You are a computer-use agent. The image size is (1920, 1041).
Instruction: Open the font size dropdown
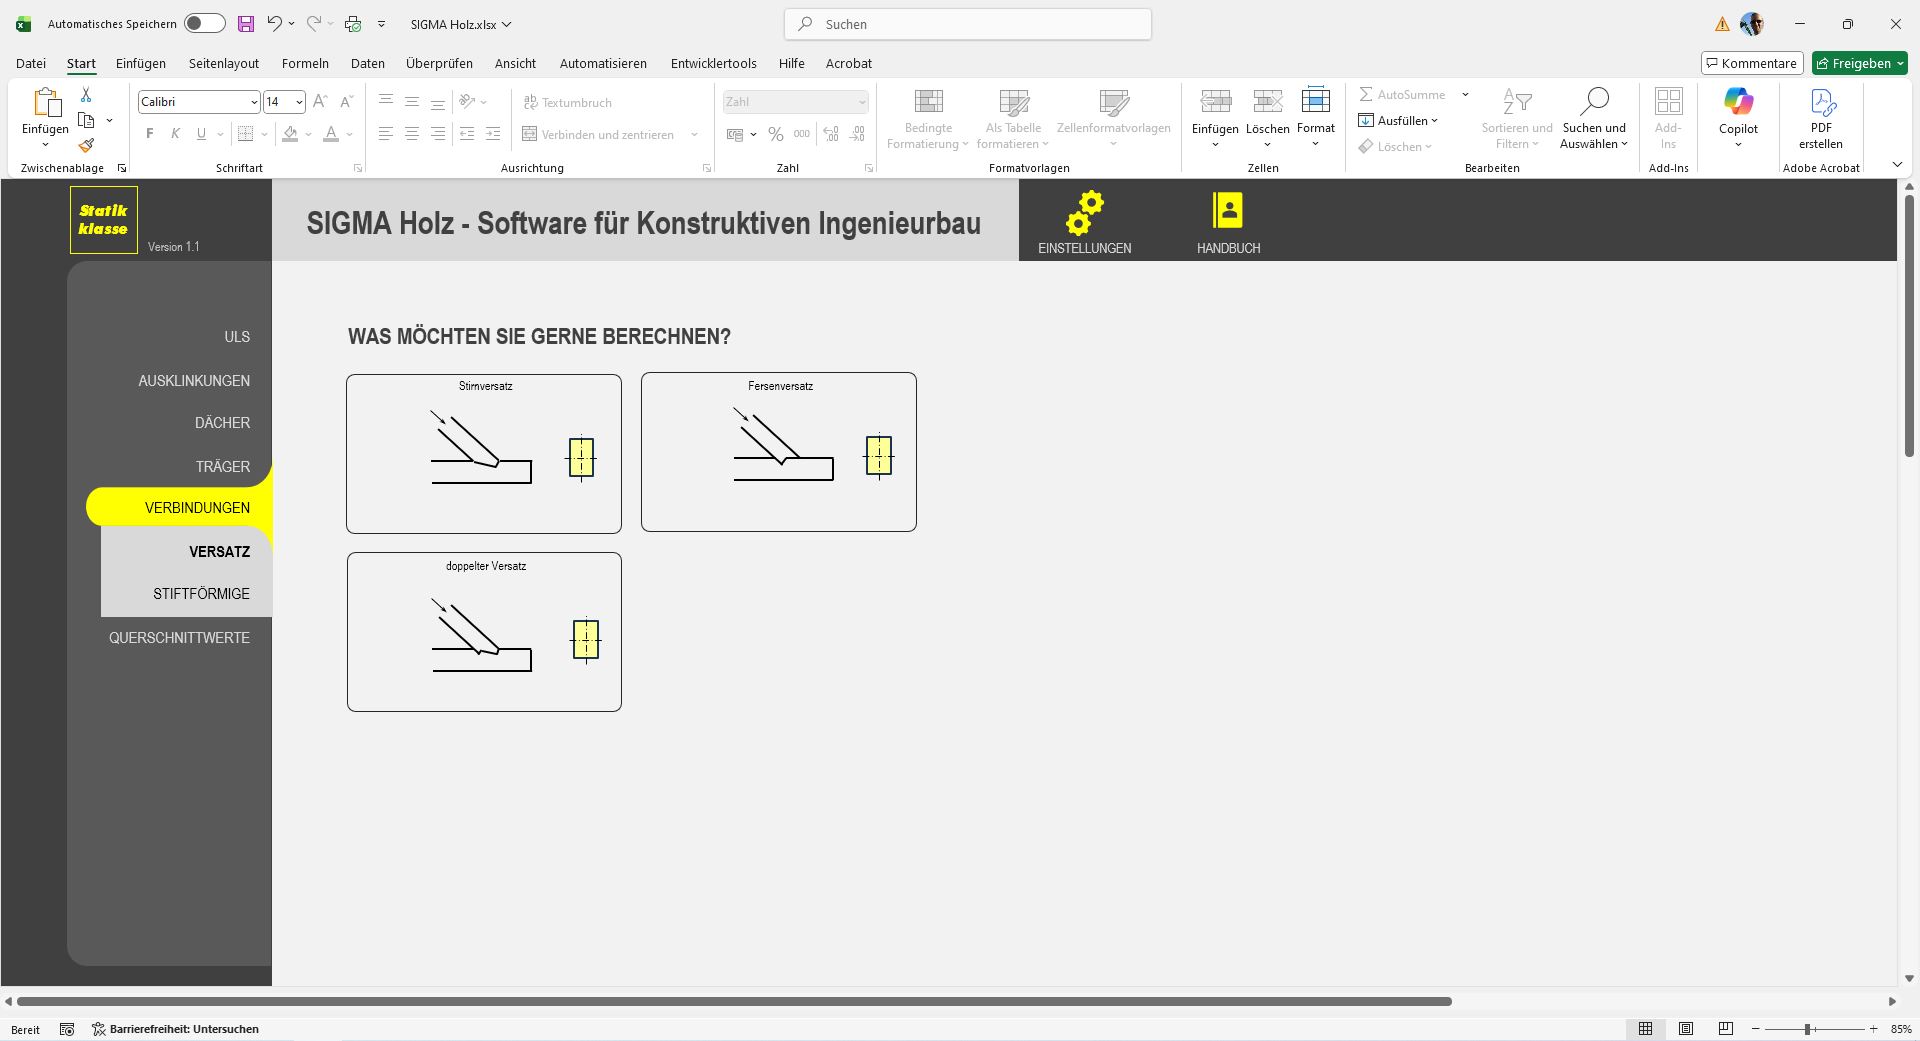point(298,102)
